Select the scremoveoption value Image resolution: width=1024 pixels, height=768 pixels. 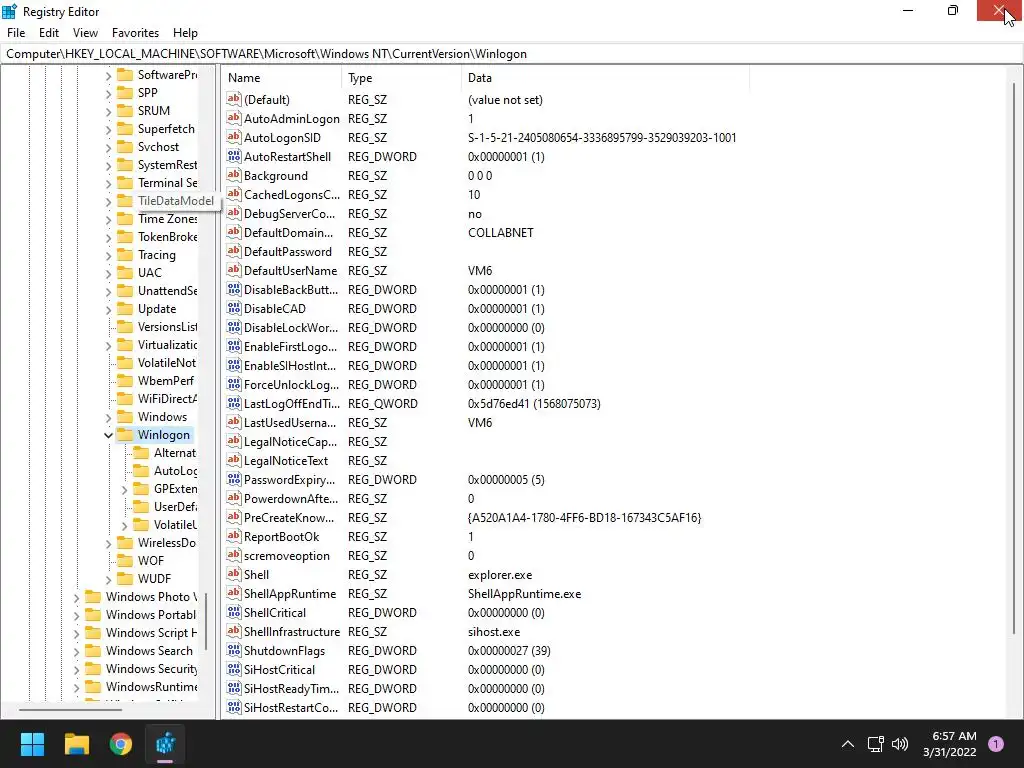coord(287,555)
